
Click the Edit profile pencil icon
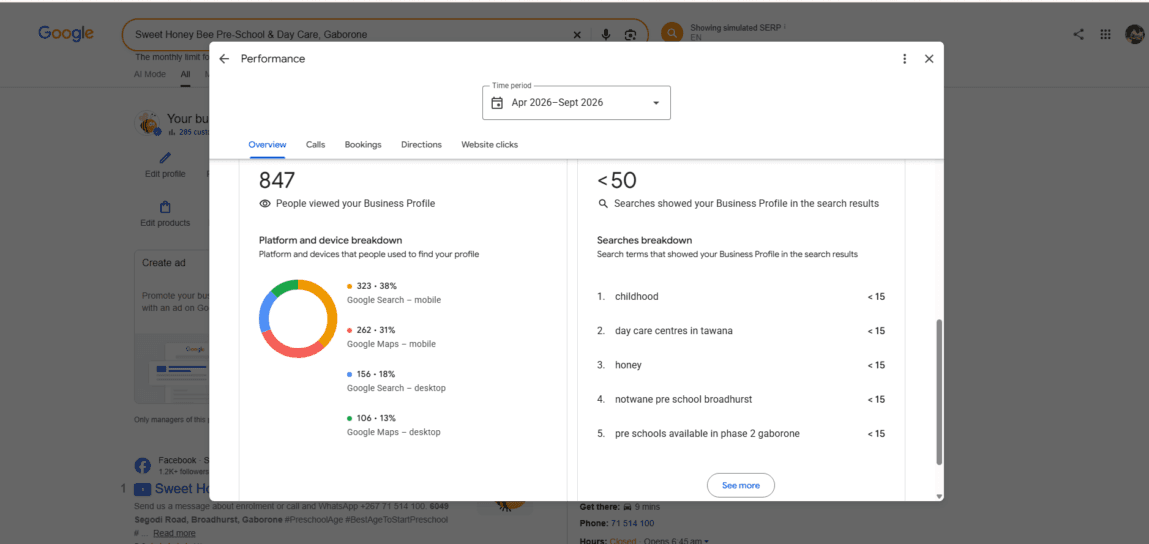tap(166, 158)
